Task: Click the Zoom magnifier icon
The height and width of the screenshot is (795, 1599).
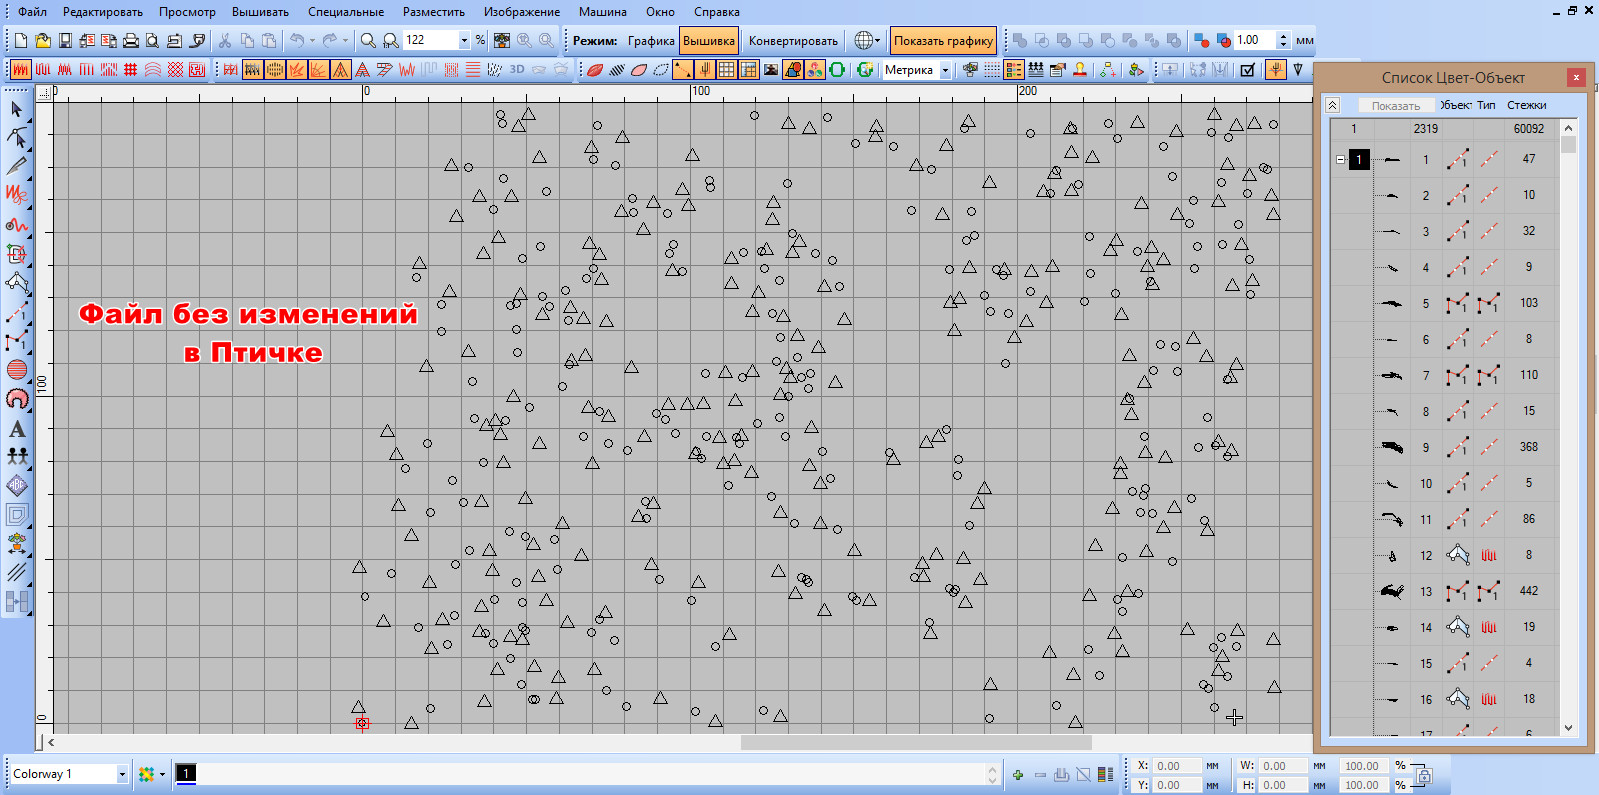Action: click(x=368, y=41)
